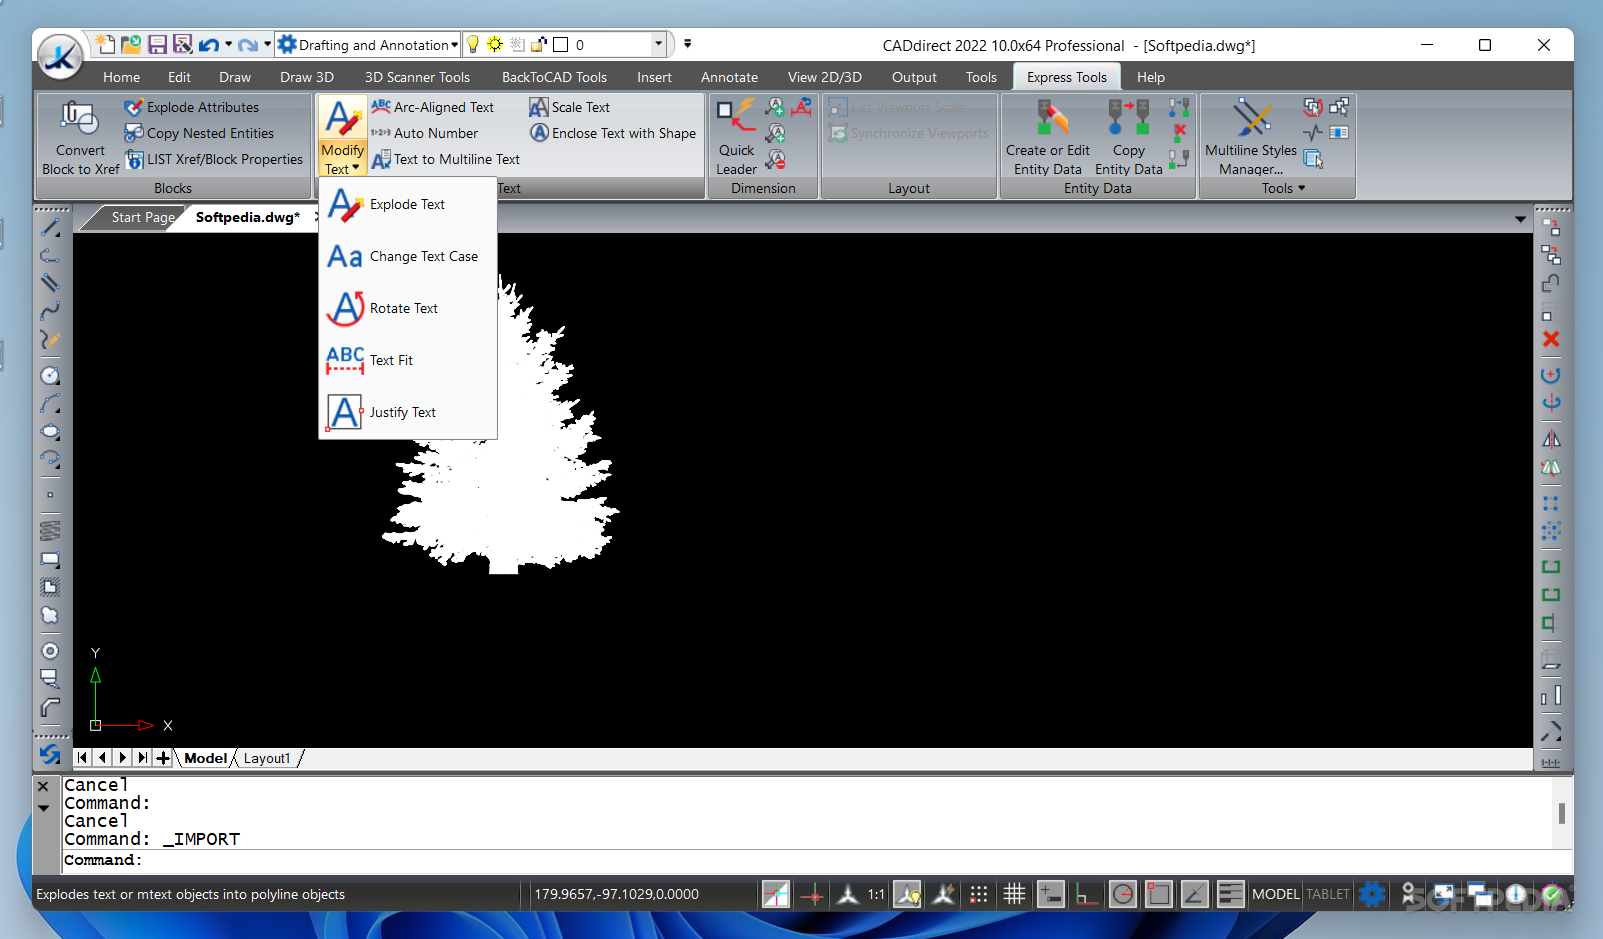Click the command history scrollbar
The width and height of the screenshot is (1603, 939).
(x=1561, y=814)
